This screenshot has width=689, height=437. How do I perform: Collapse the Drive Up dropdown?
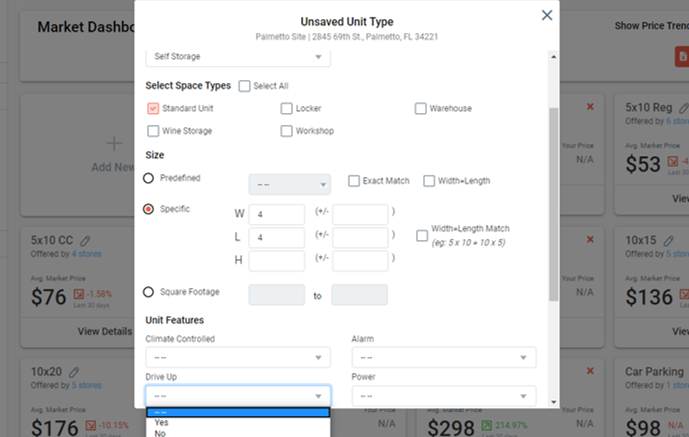point(238,396)
